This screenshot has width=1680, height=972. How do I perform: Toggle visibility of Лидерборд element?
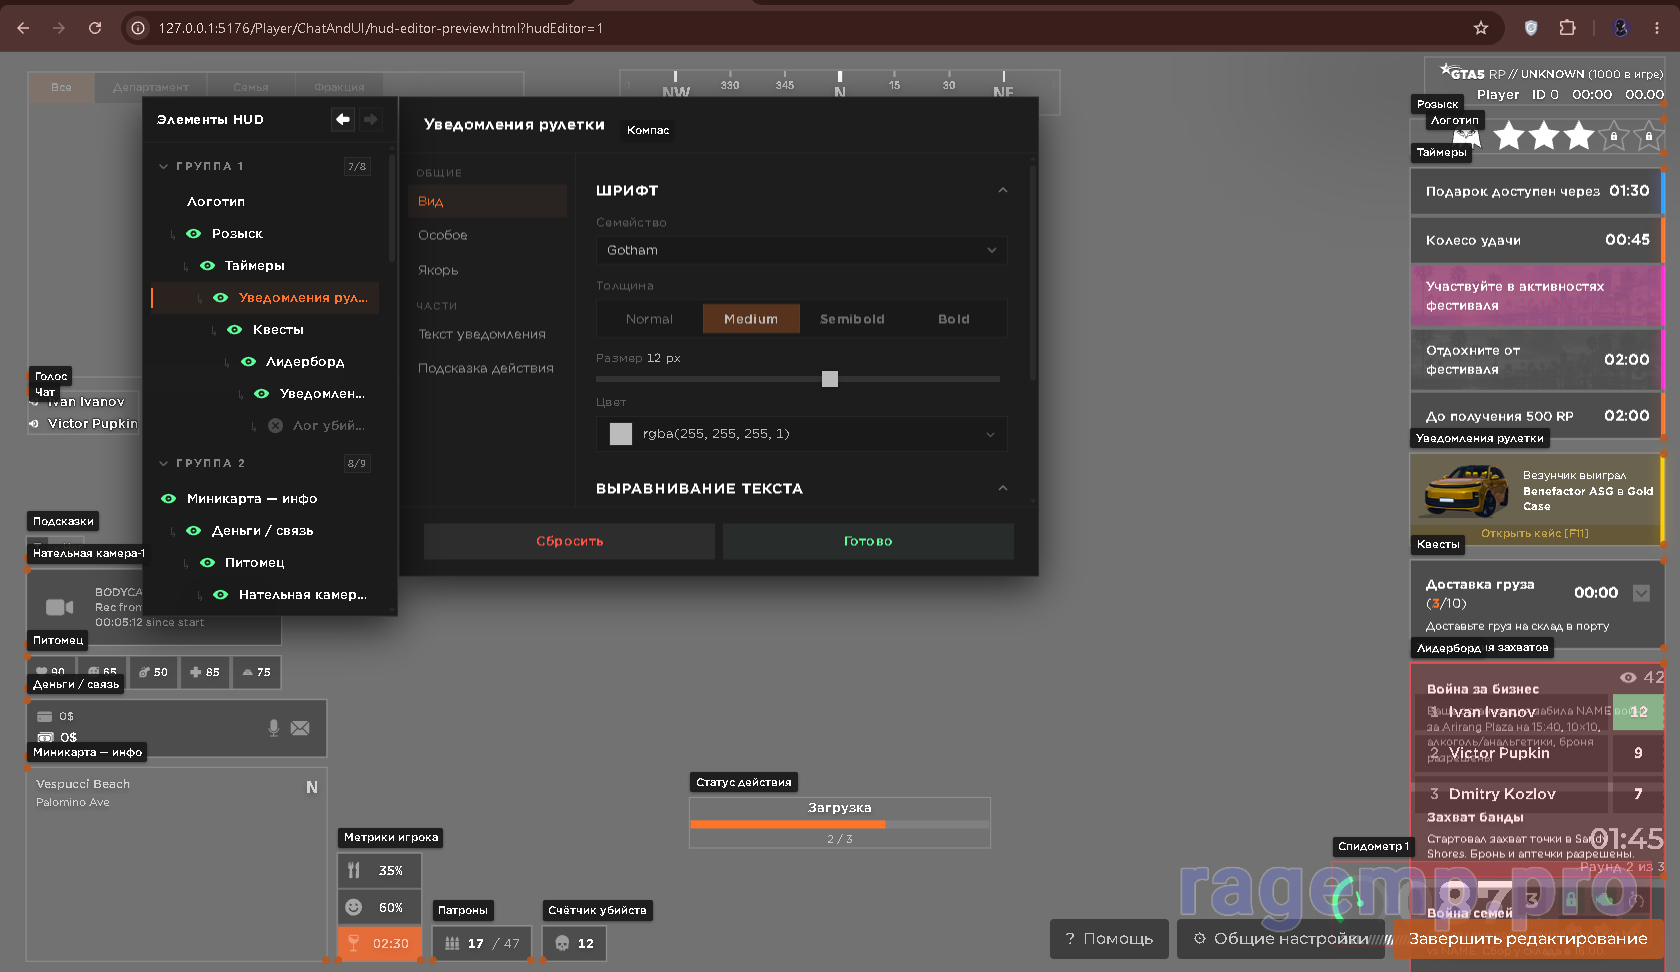click(x=248, y=361)
